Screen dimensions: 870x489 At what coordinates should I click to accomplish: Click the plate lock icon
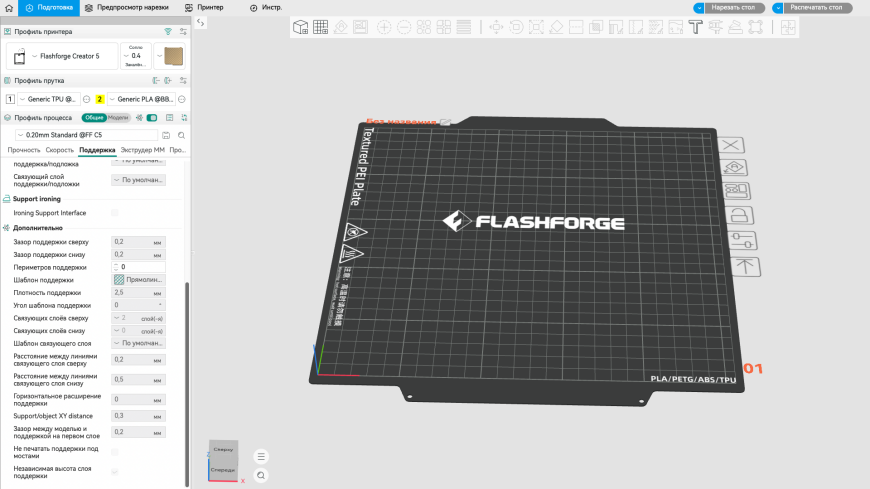coord(739,215)
